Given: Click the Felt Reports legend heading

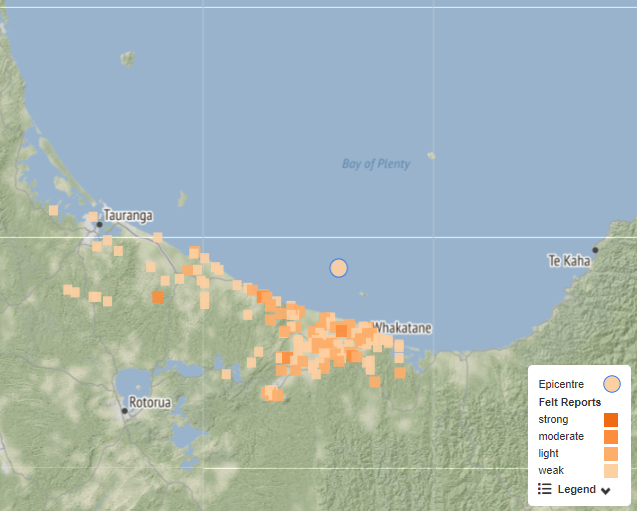Looking at the screenshot, I should coord(570,402).
